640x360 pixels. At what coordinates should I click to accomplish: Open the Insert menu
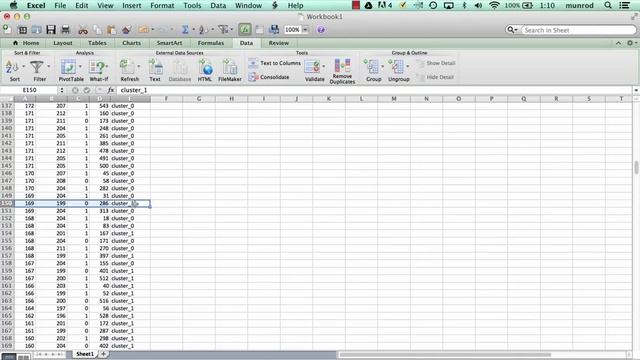(x=131, y=5)
